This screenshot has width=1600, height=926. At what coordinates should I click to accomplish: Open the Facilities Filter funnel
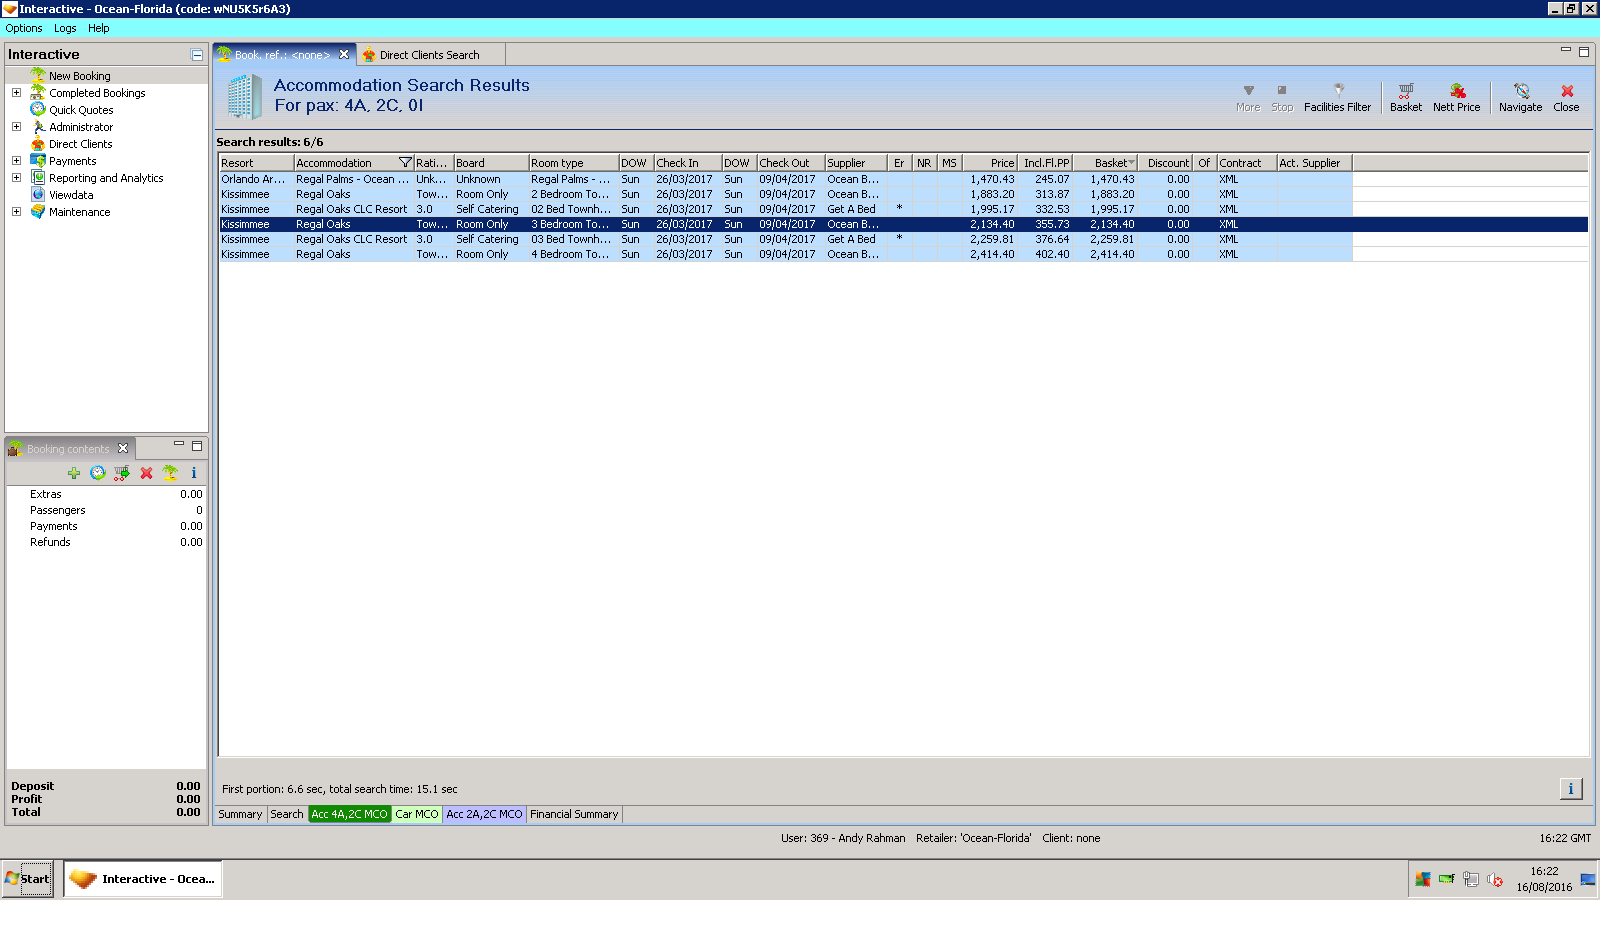(1337, 97)
